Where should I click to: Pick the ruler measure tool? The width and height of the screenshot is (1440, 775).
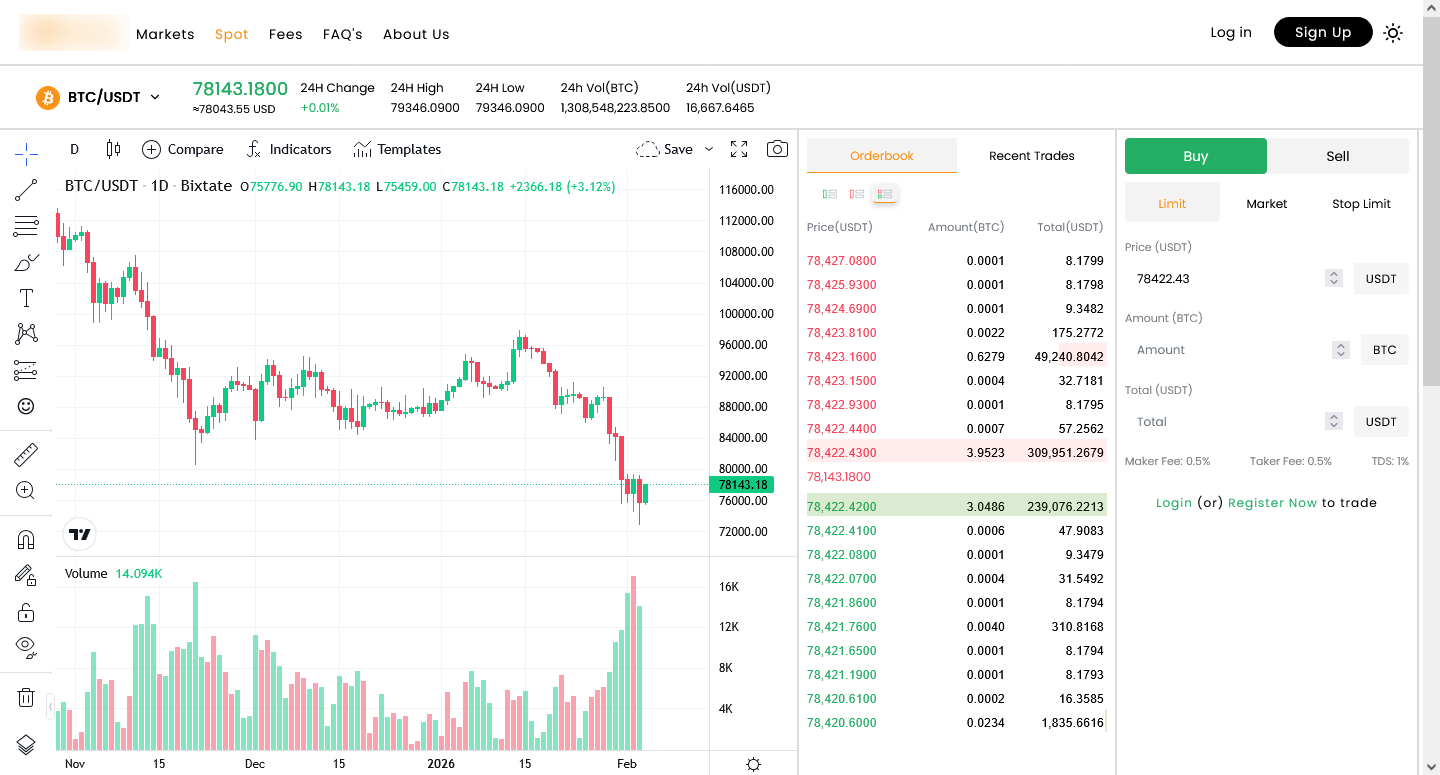(26, 453)
